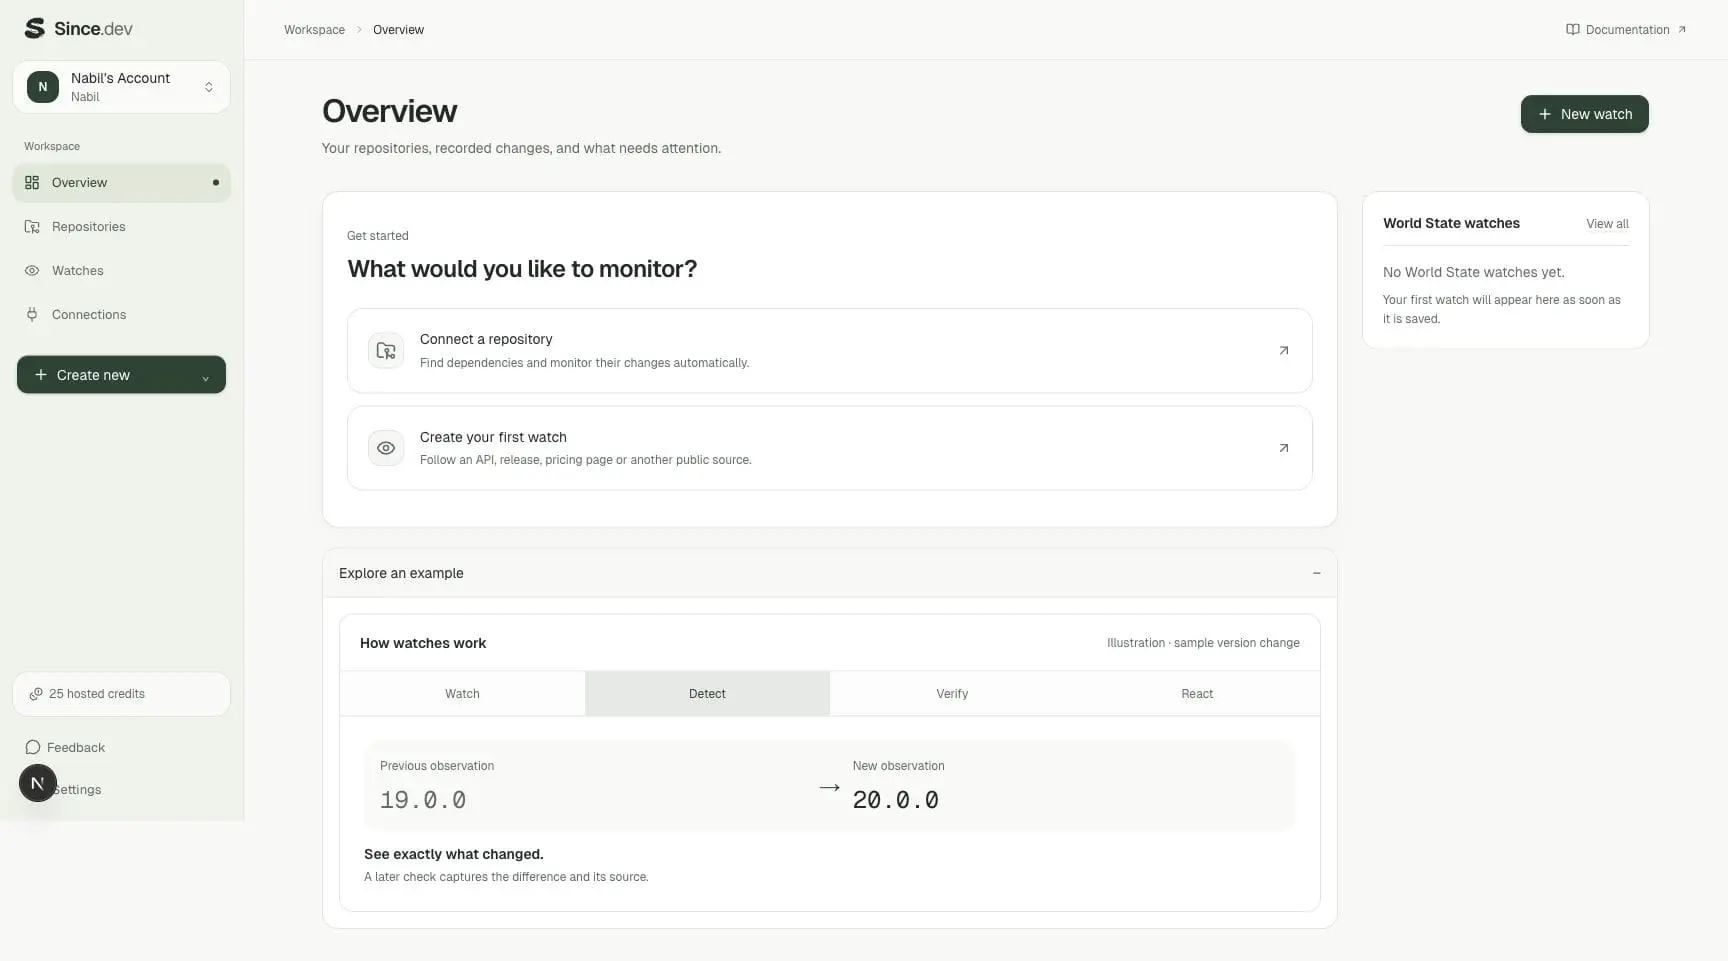Collapse the Explore an example section
This screenshot has height=961, width=1728.
coord(1316,573)
